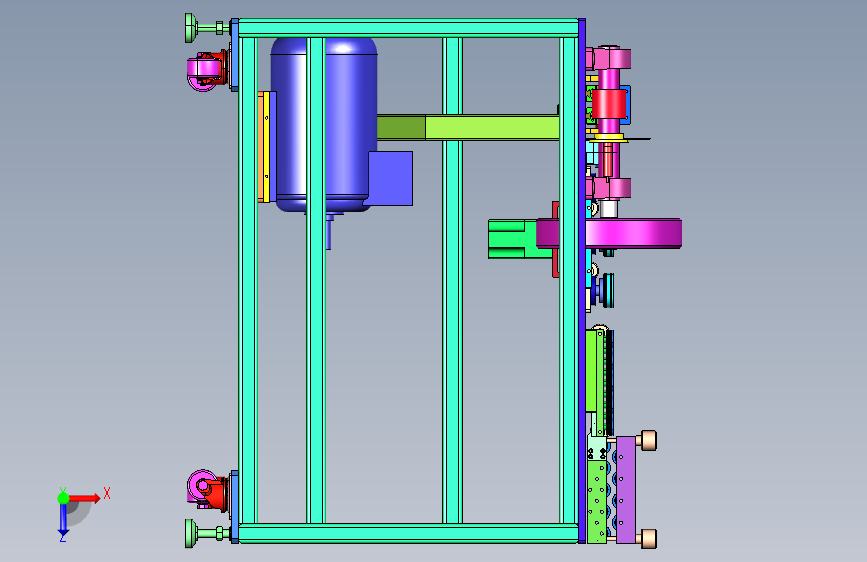Select the green perforated plate at bottom right

(x=597, y=502)
